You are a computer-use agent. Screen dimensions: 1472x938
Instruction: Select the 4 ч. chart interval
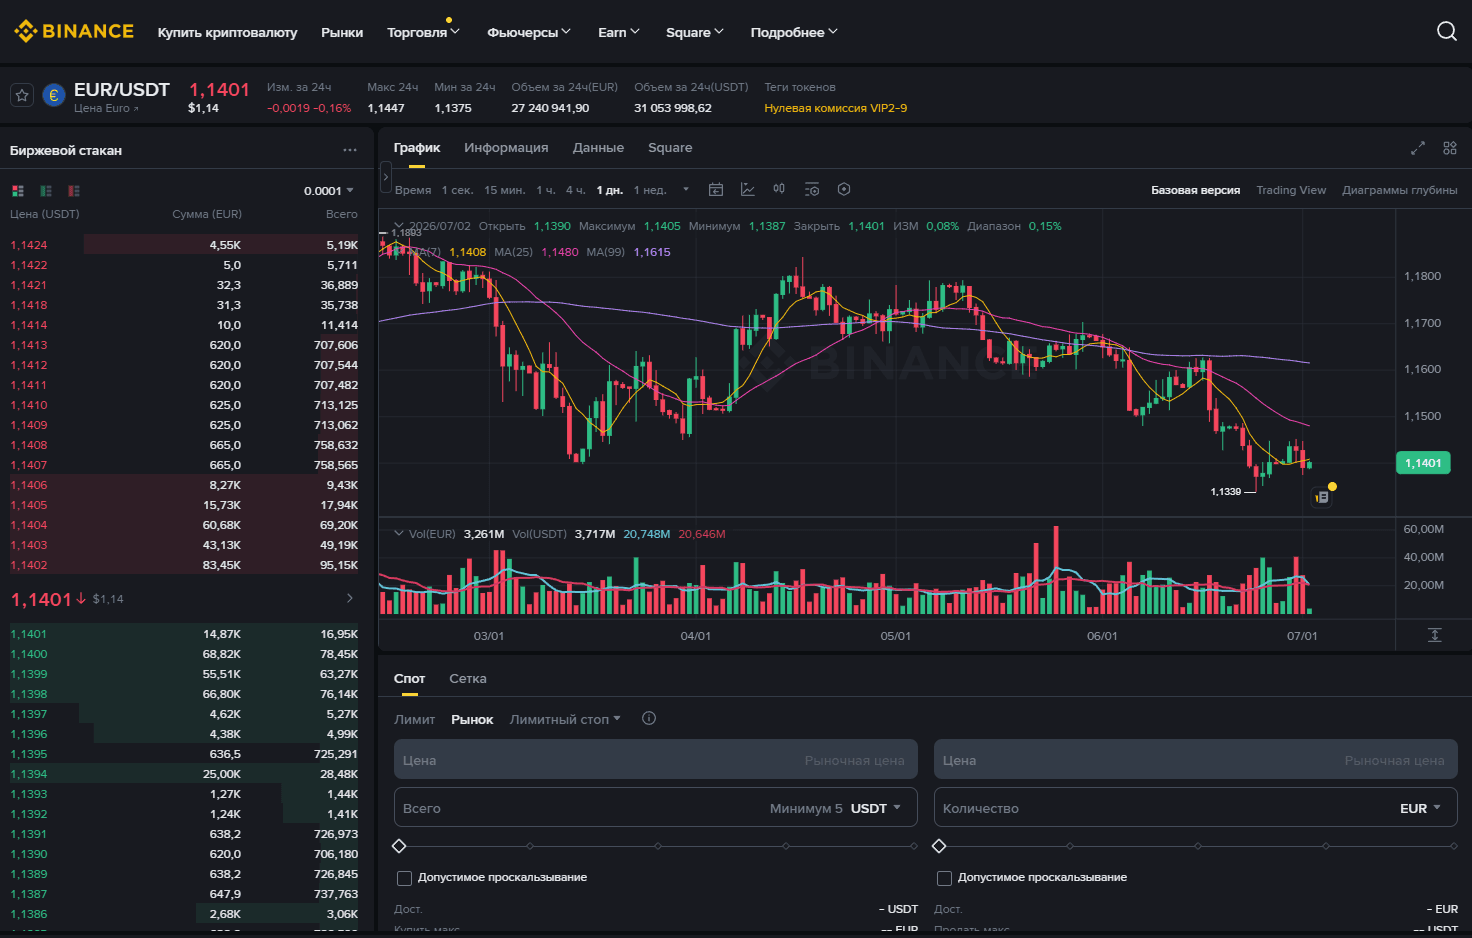click(x=576, y=190)
